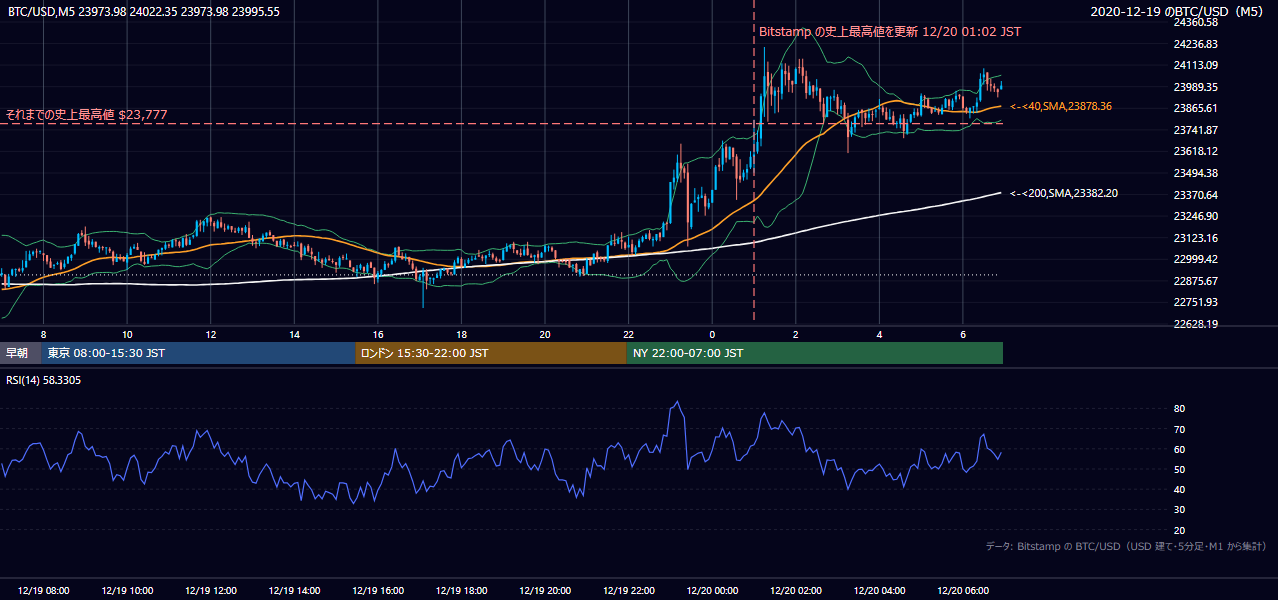Click the price axis value 23123.16
The height and width of the screenshot is (600, 1278).
1195,238
